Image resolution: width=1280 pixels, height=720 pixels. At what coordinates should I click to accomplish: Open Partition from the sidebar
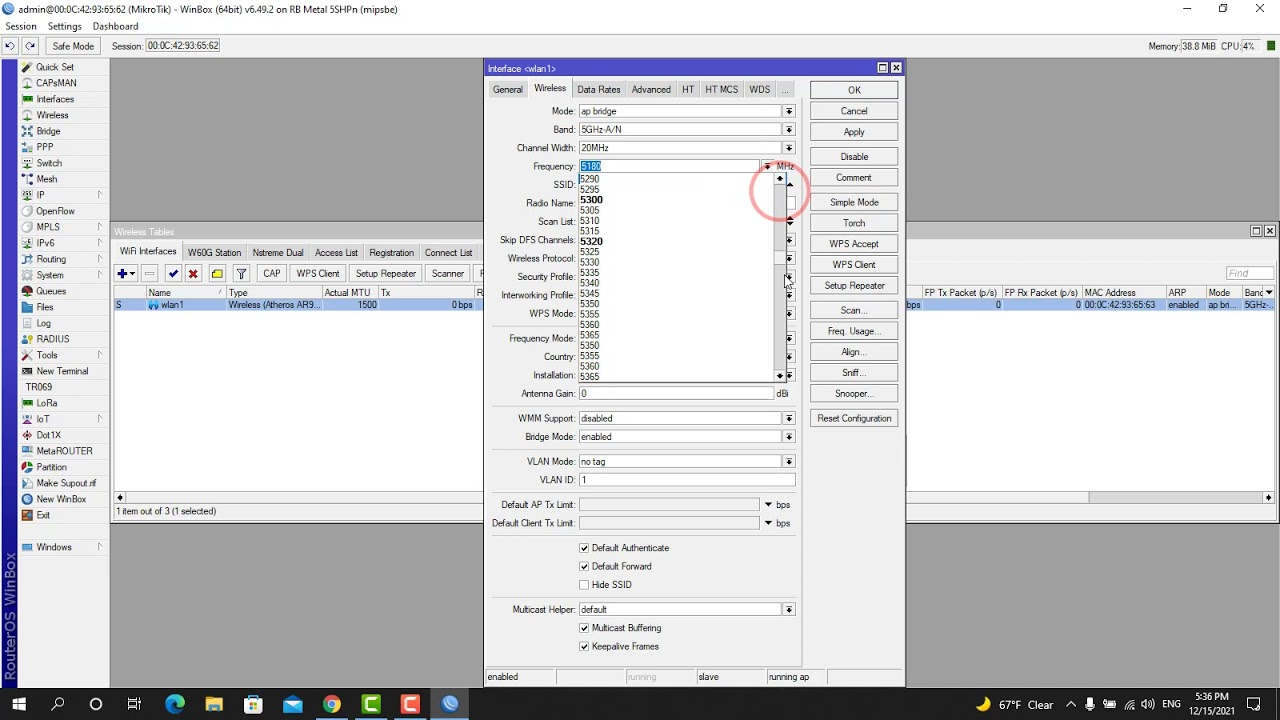(x=51, y=467)
